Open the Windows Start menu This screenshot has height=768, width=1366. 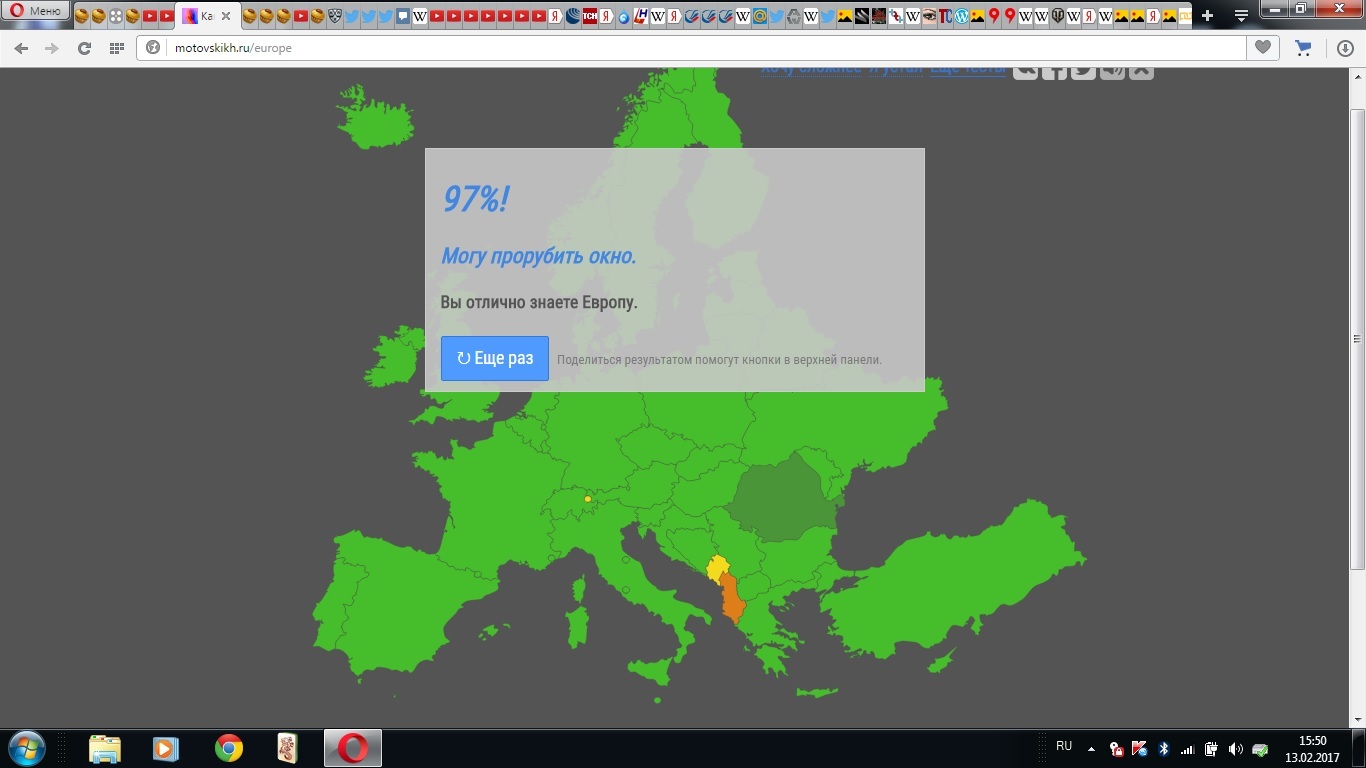pos(26,748)
